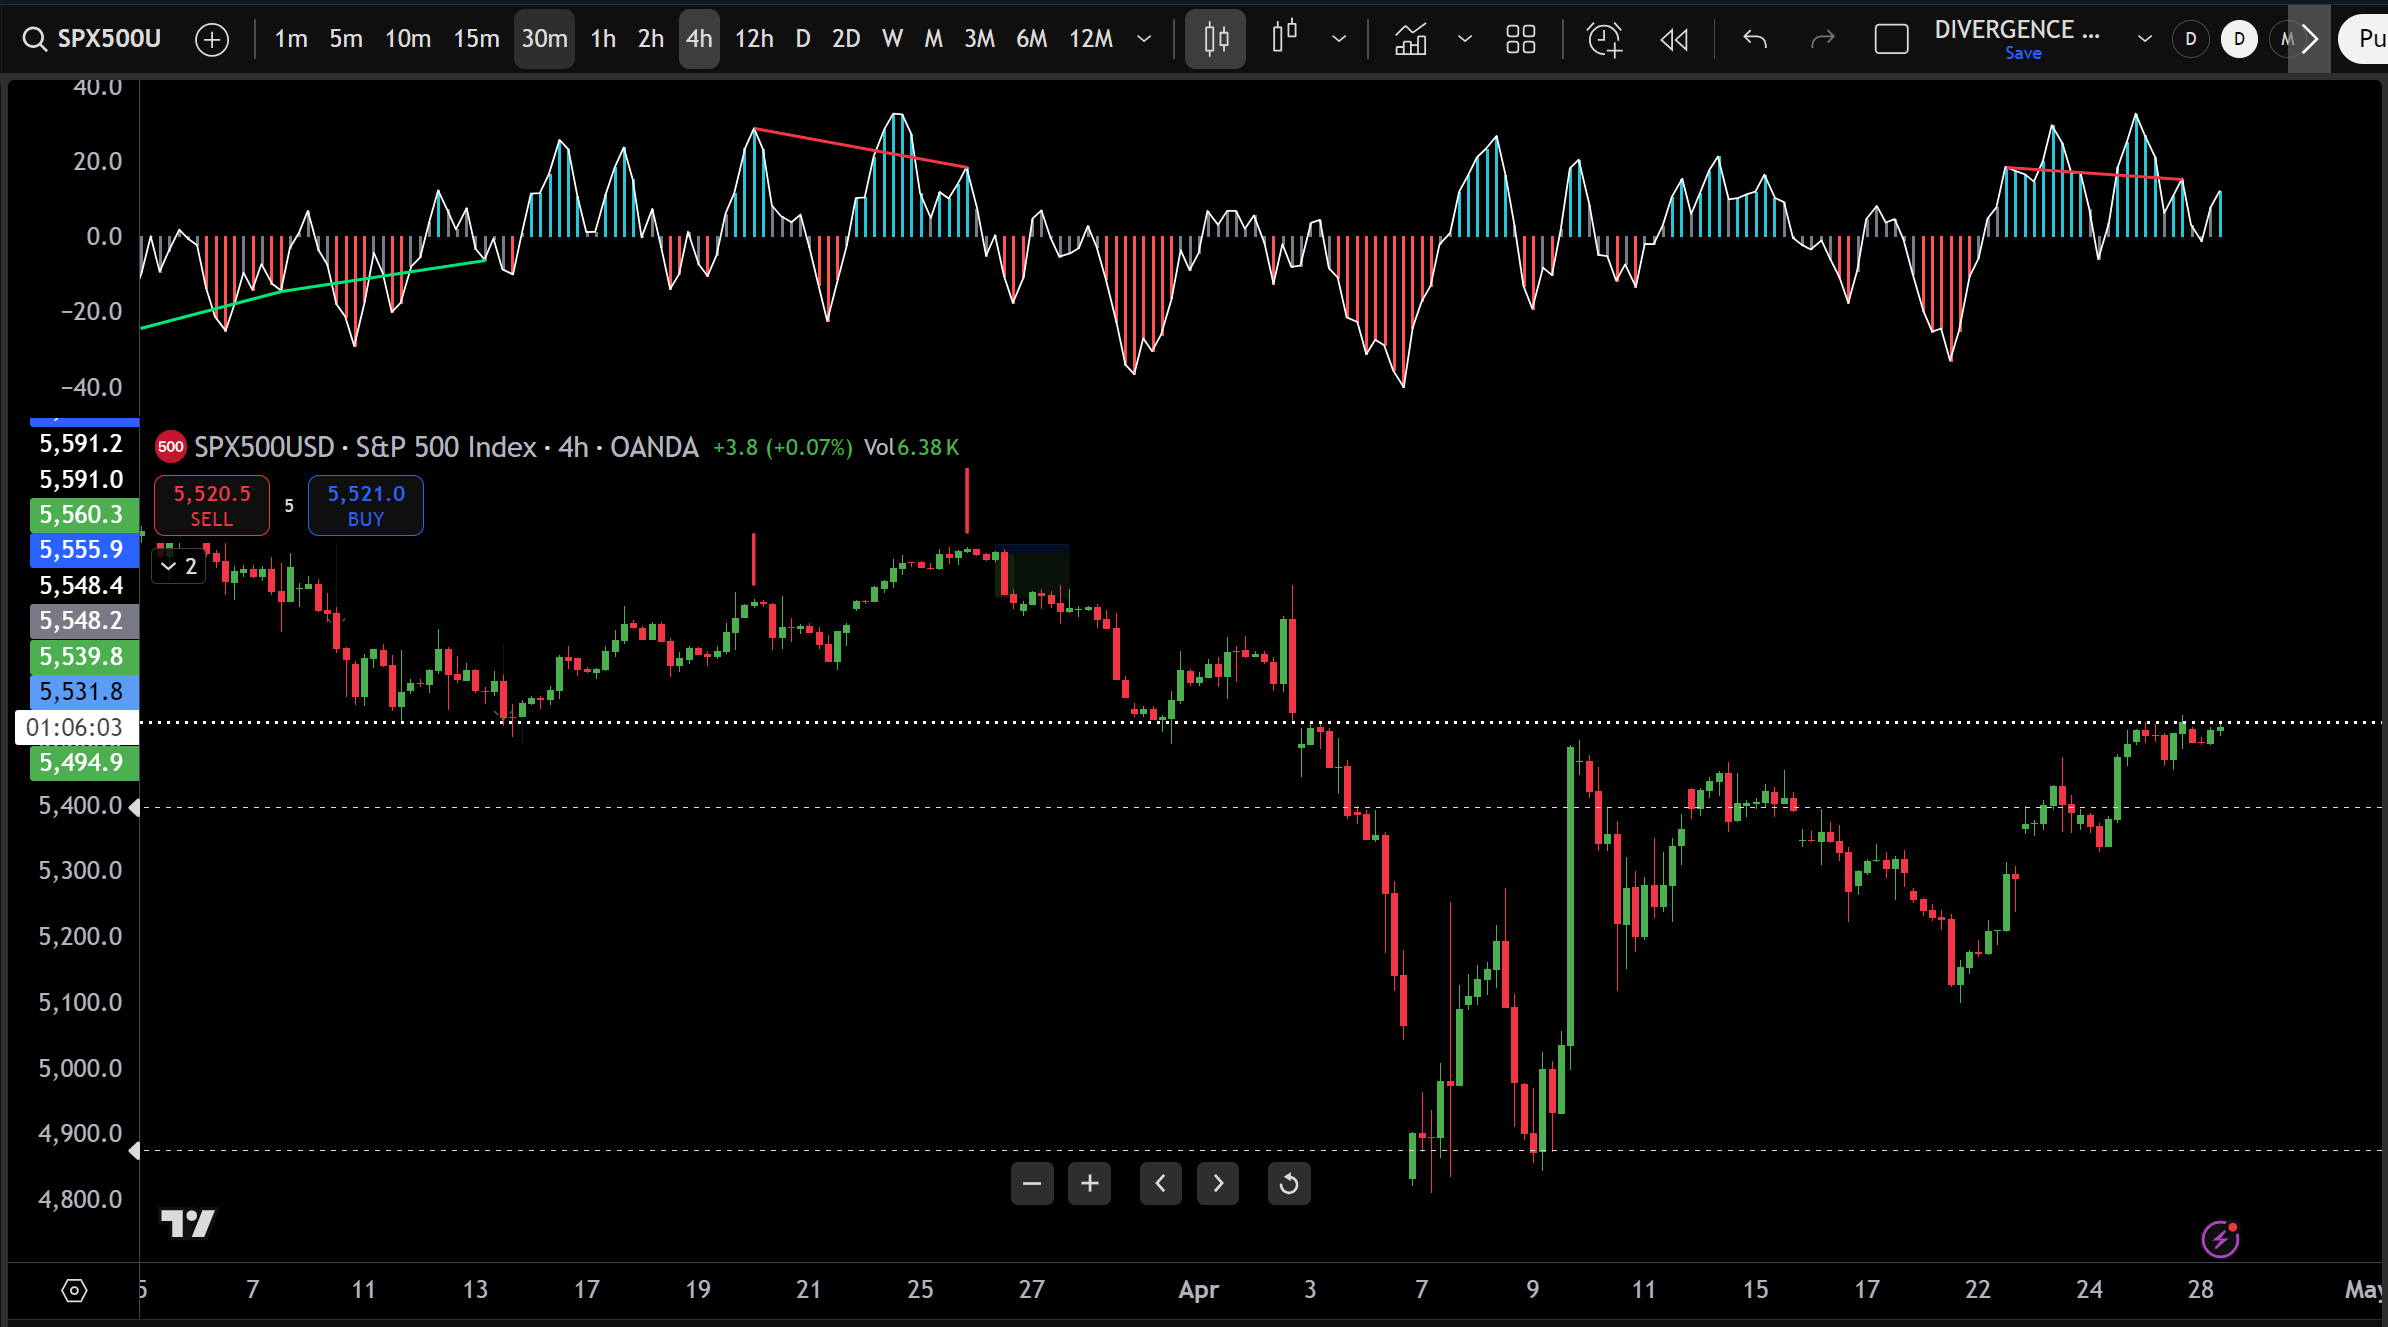Click the compare or add symbol plus icon
This screenshot has width=2388, height=1327.
[212, 39]
